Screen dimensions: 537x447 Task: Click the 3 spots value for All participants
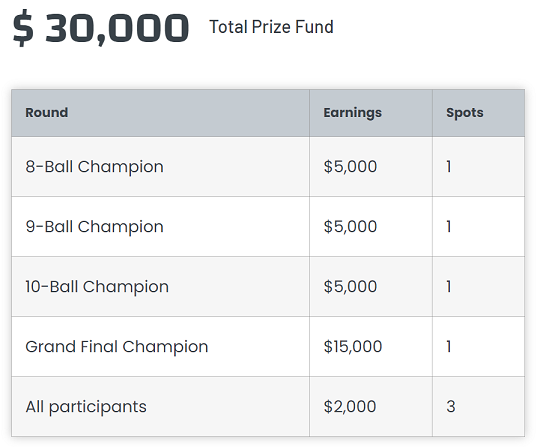point(451,407)
